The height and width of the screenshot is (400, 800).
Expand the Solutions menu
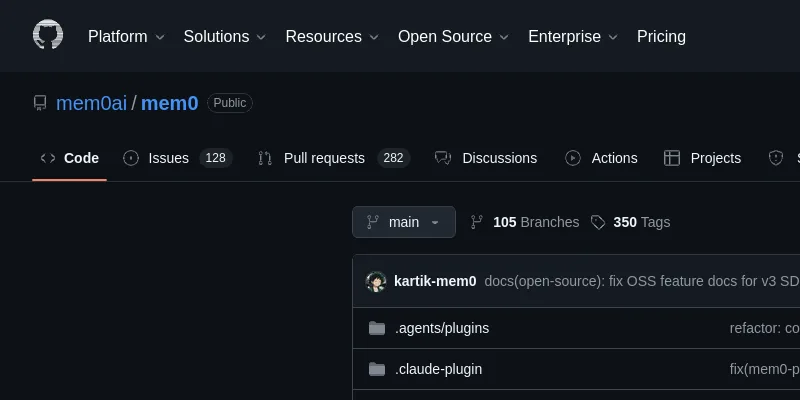point(224,37)
